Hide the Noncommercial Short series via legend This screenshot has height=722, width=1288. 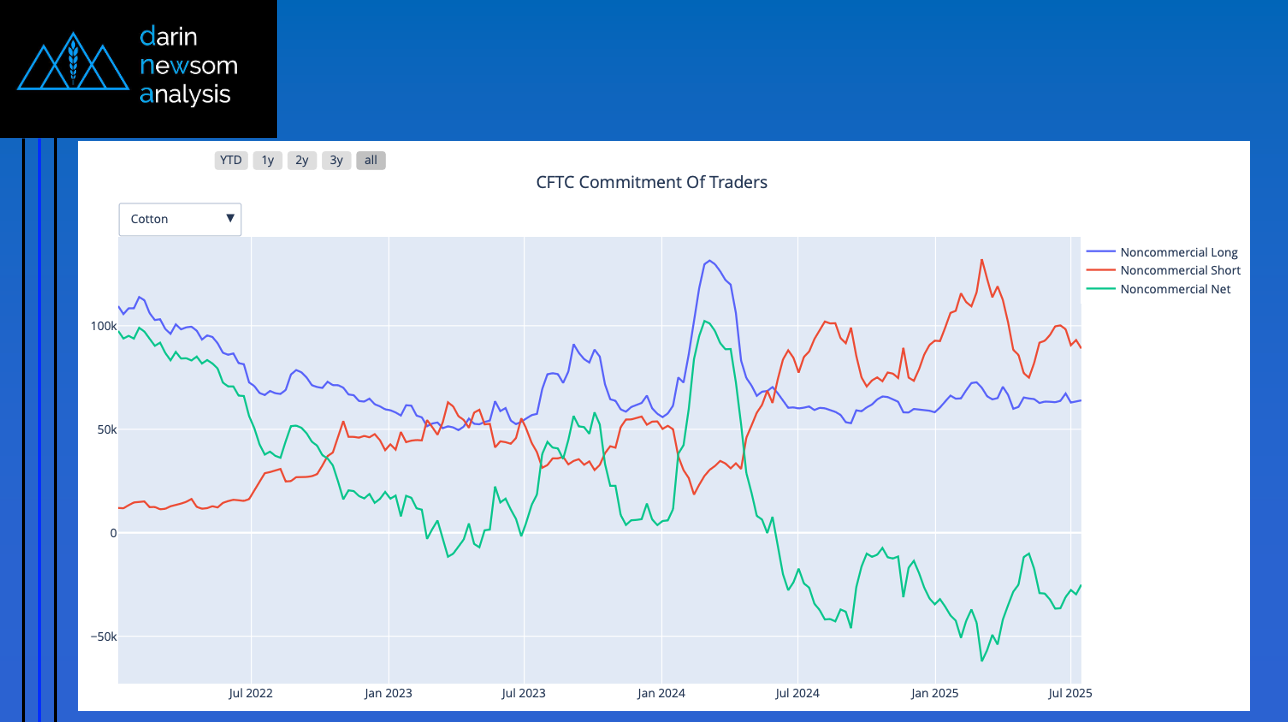click(1180, 271)
